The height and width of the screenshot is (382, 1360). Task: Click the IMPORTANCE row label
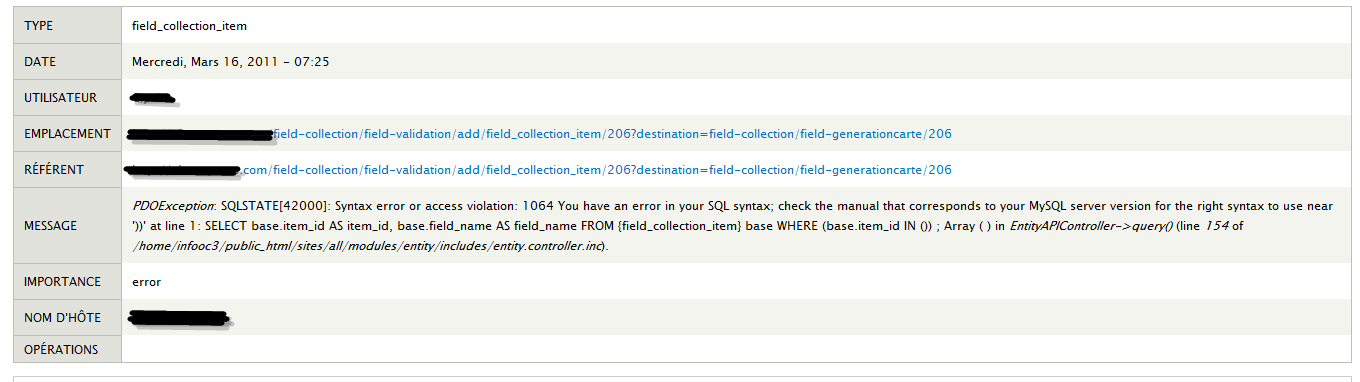[63, 282]
